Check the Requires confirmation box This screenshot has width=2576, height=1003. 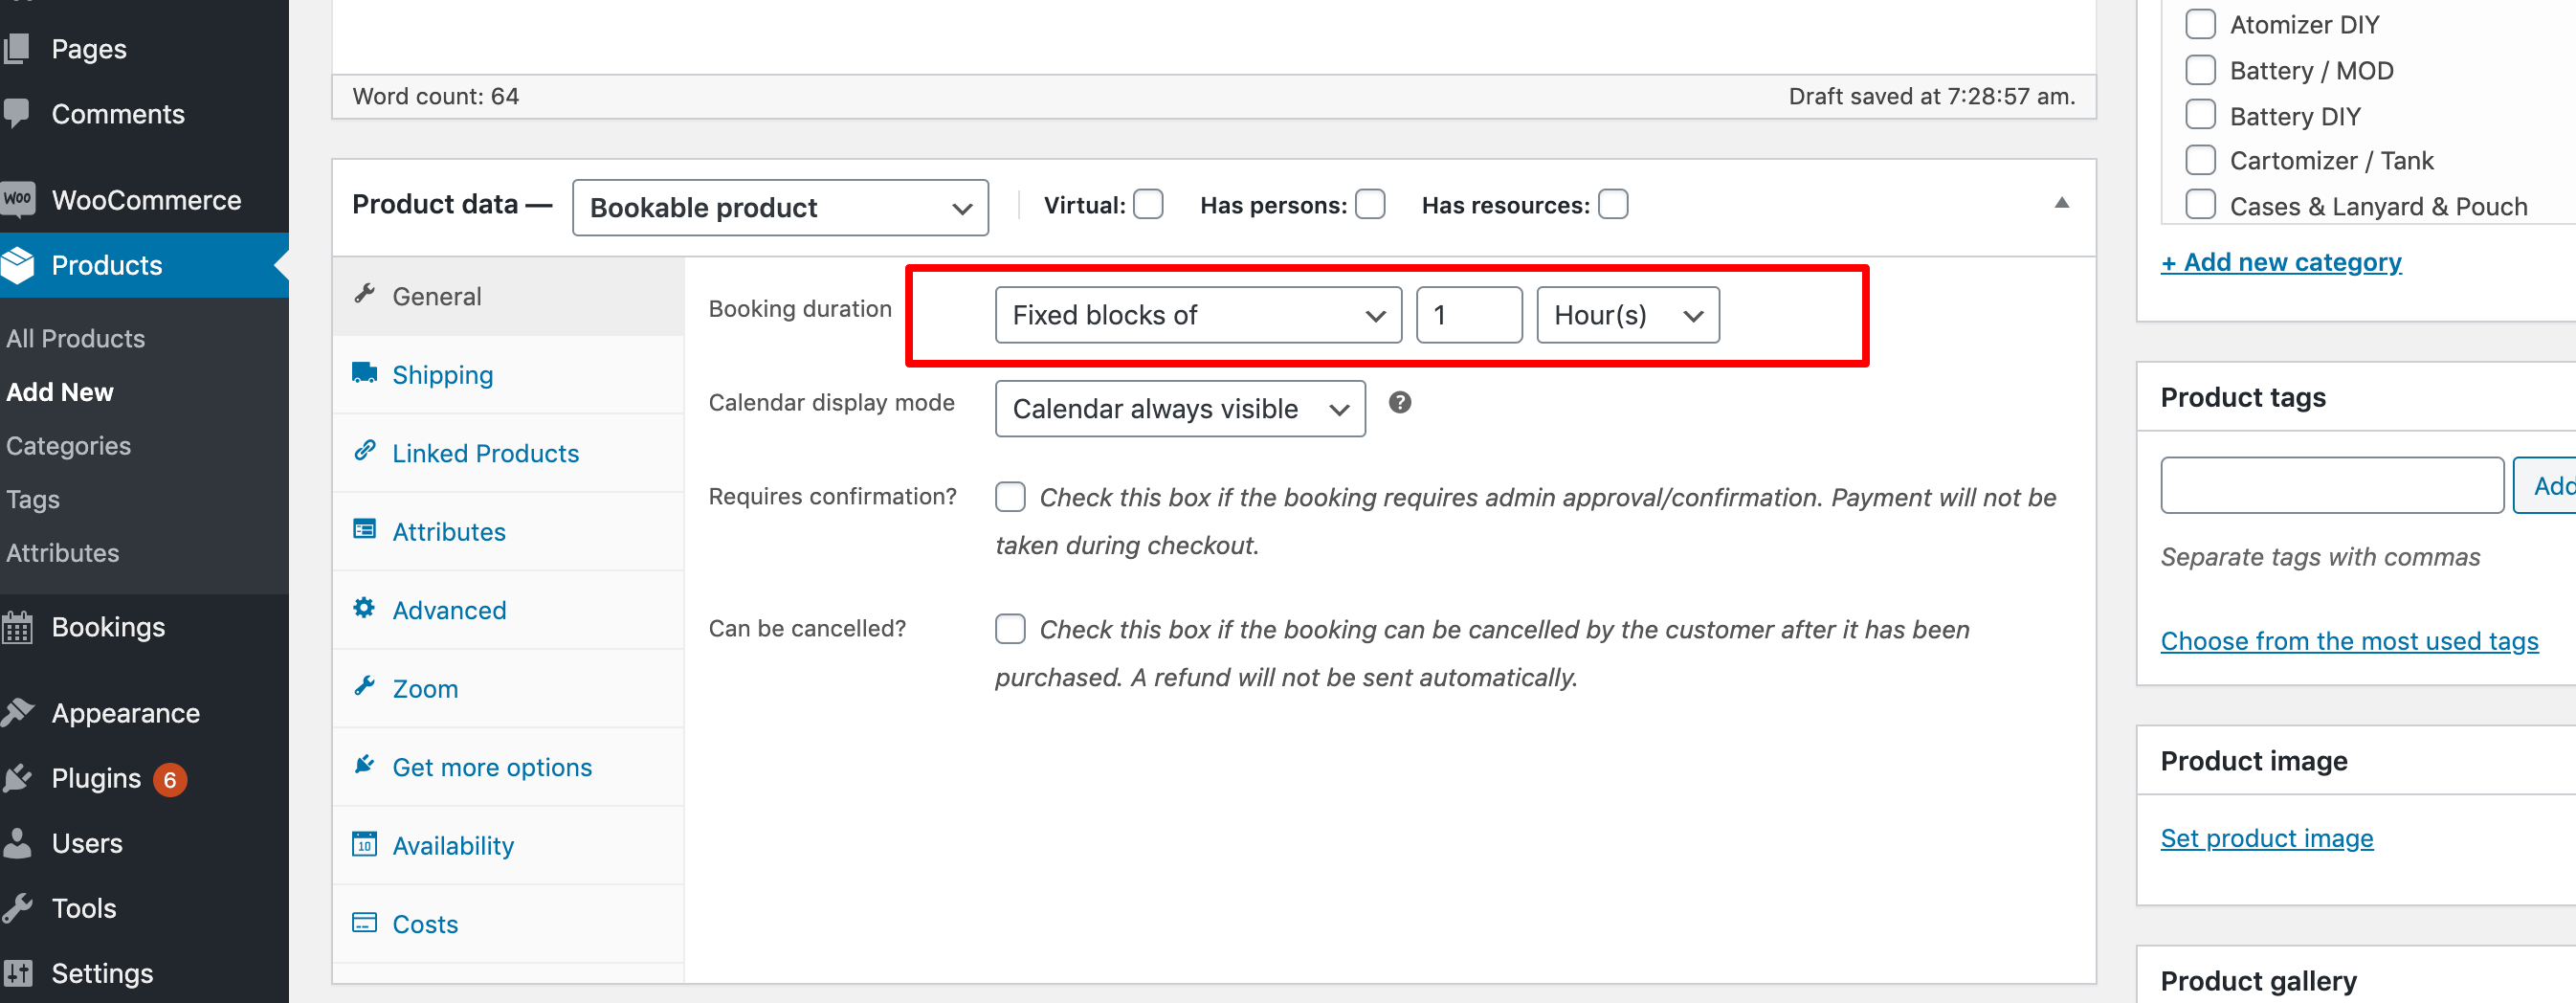1010,496
